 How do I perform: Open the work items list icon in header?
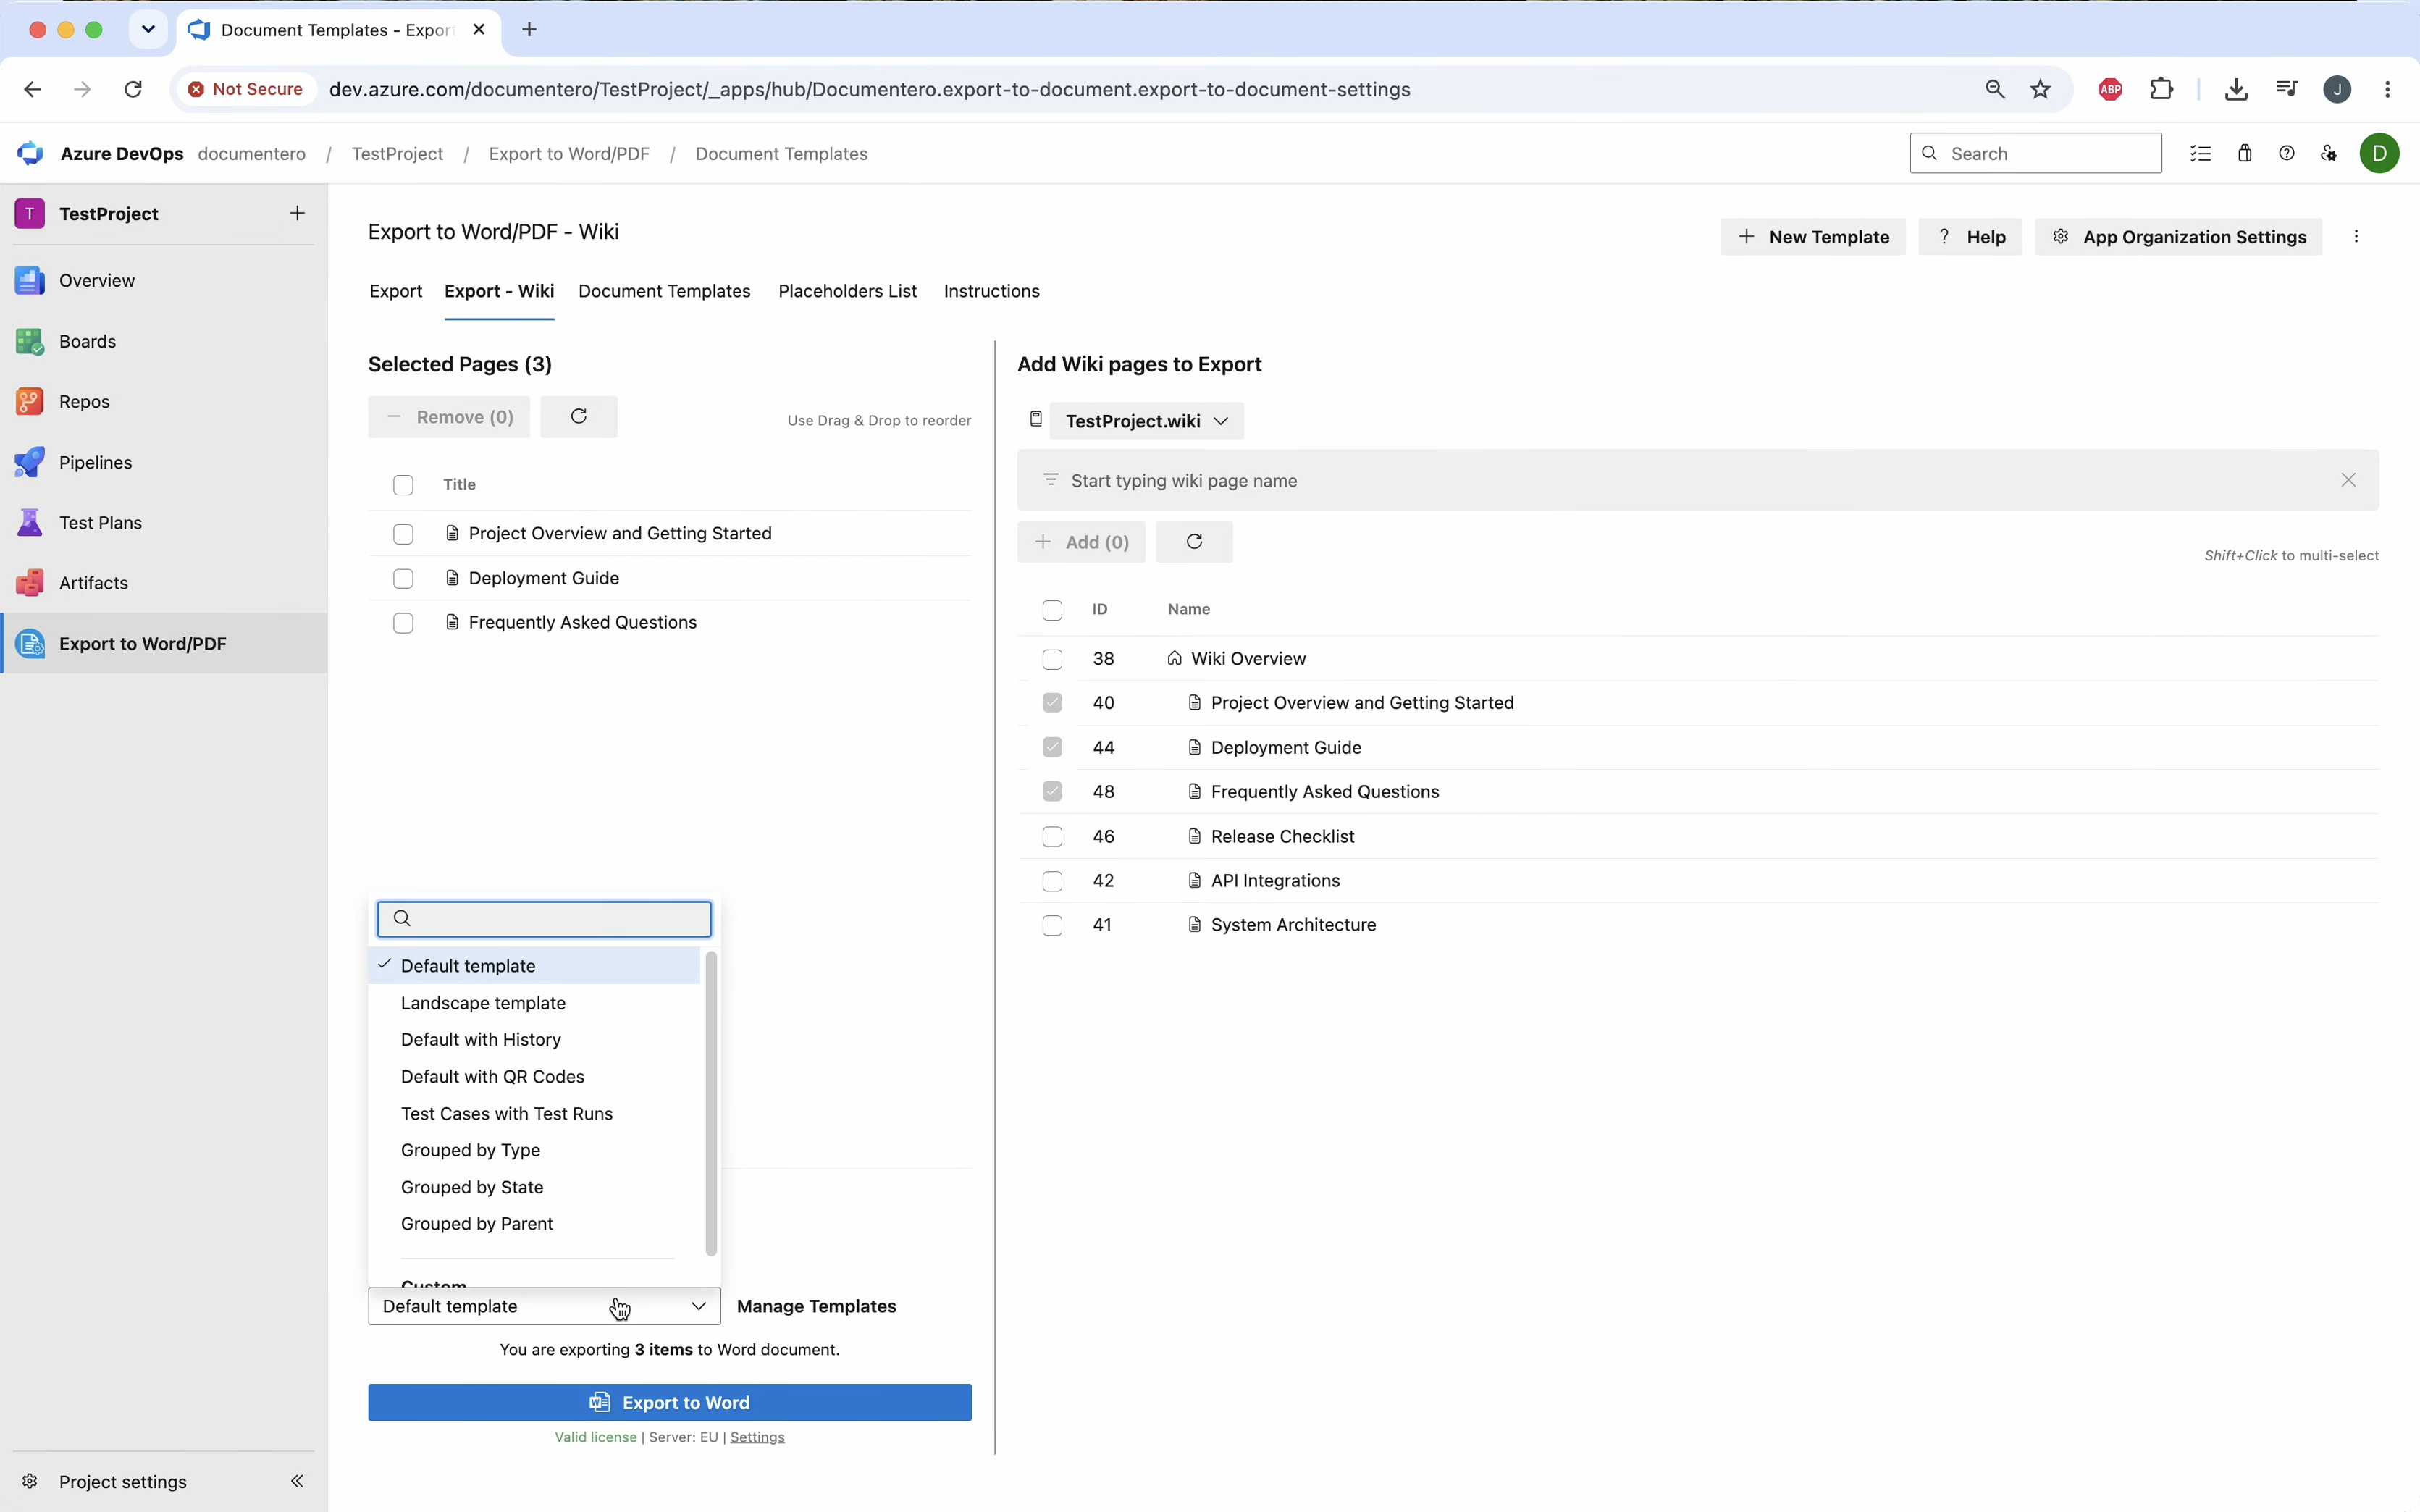pos(2200,153)
